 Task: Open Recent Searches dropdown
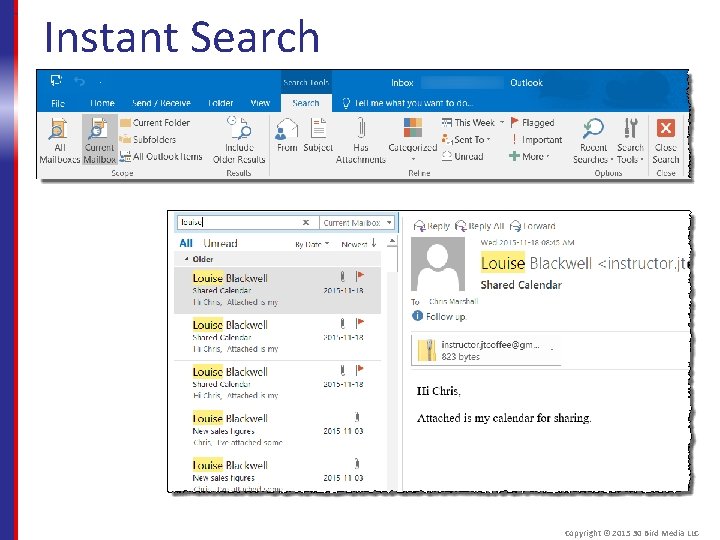click(593, 141)
